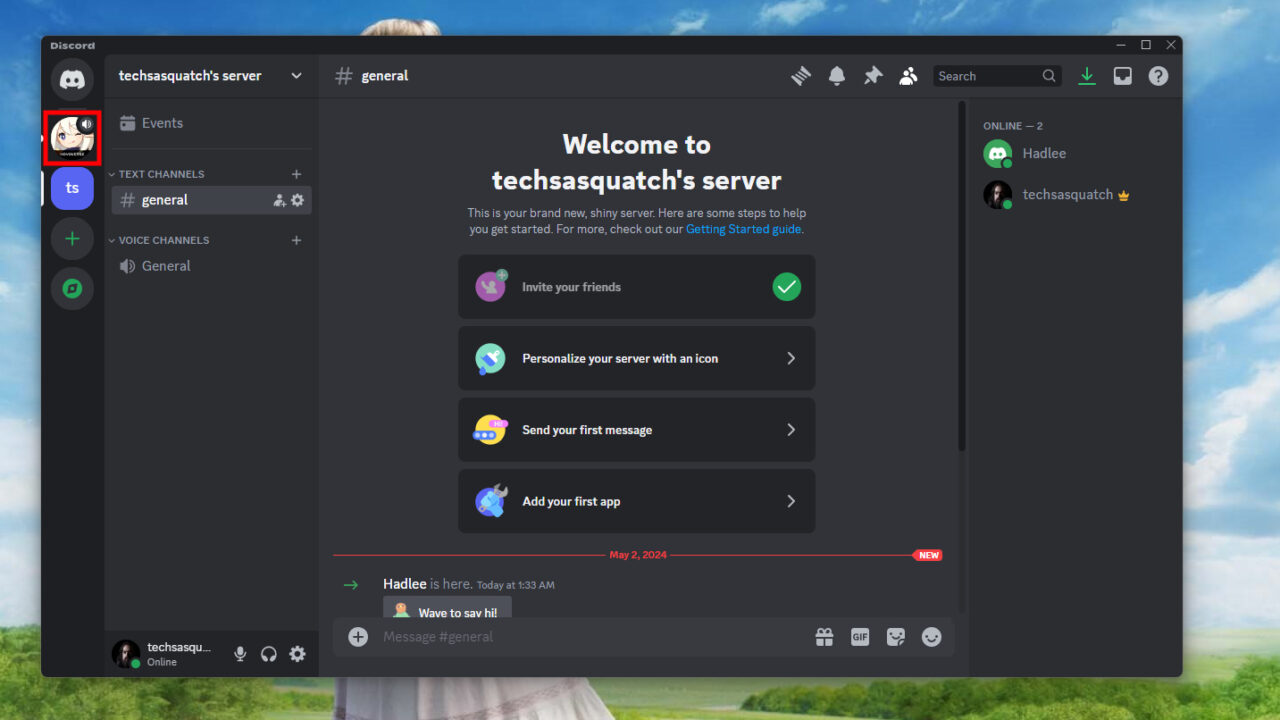Open the sticker picker
The height and width of the screenshot is (720, 1280).
[x=895, y=636]
